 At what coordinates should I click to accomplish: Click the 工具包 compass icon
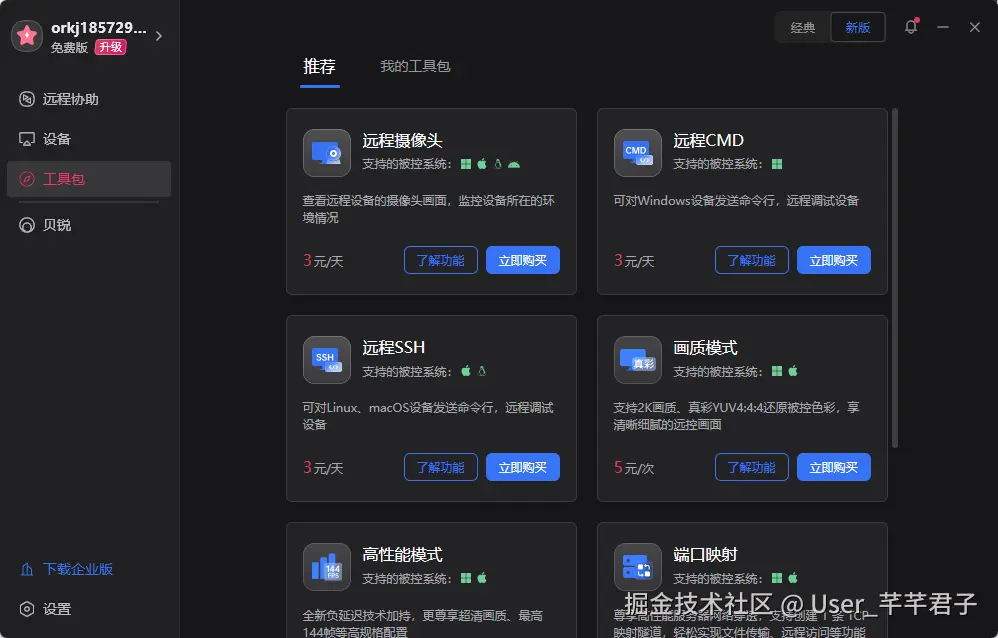click(x=27, y=179)
